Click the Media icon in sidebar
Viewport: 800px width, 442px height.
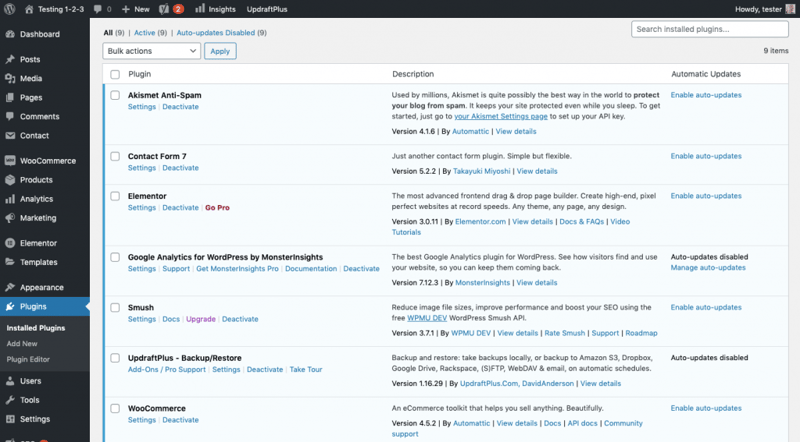(x=10, y=78)
